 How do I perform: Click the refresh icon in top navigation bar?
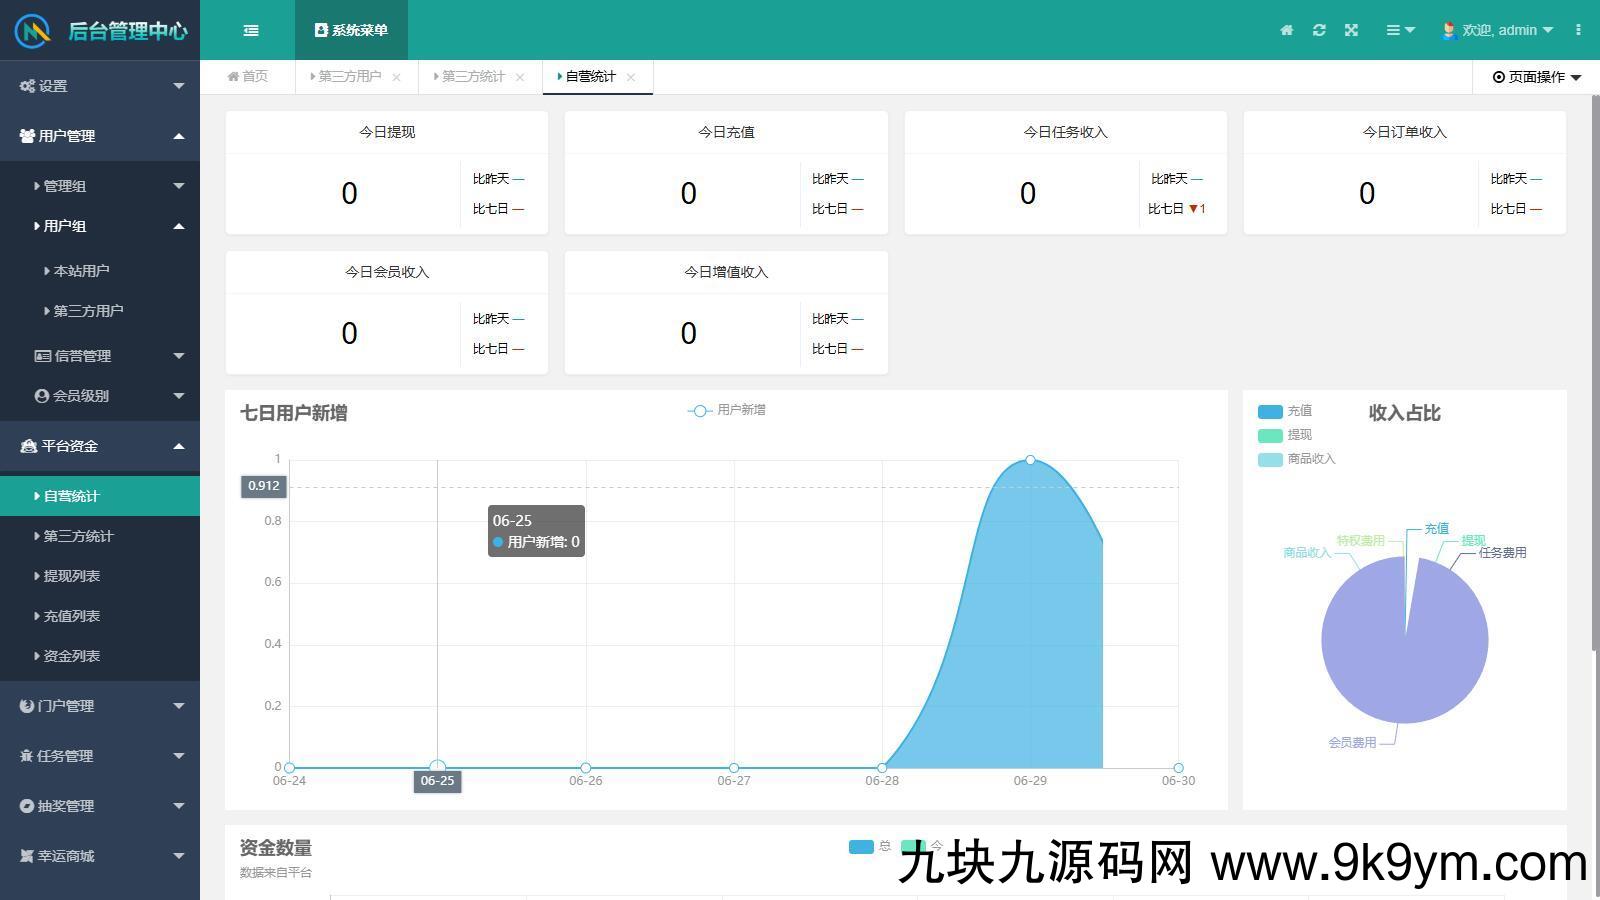point(1319,30)
